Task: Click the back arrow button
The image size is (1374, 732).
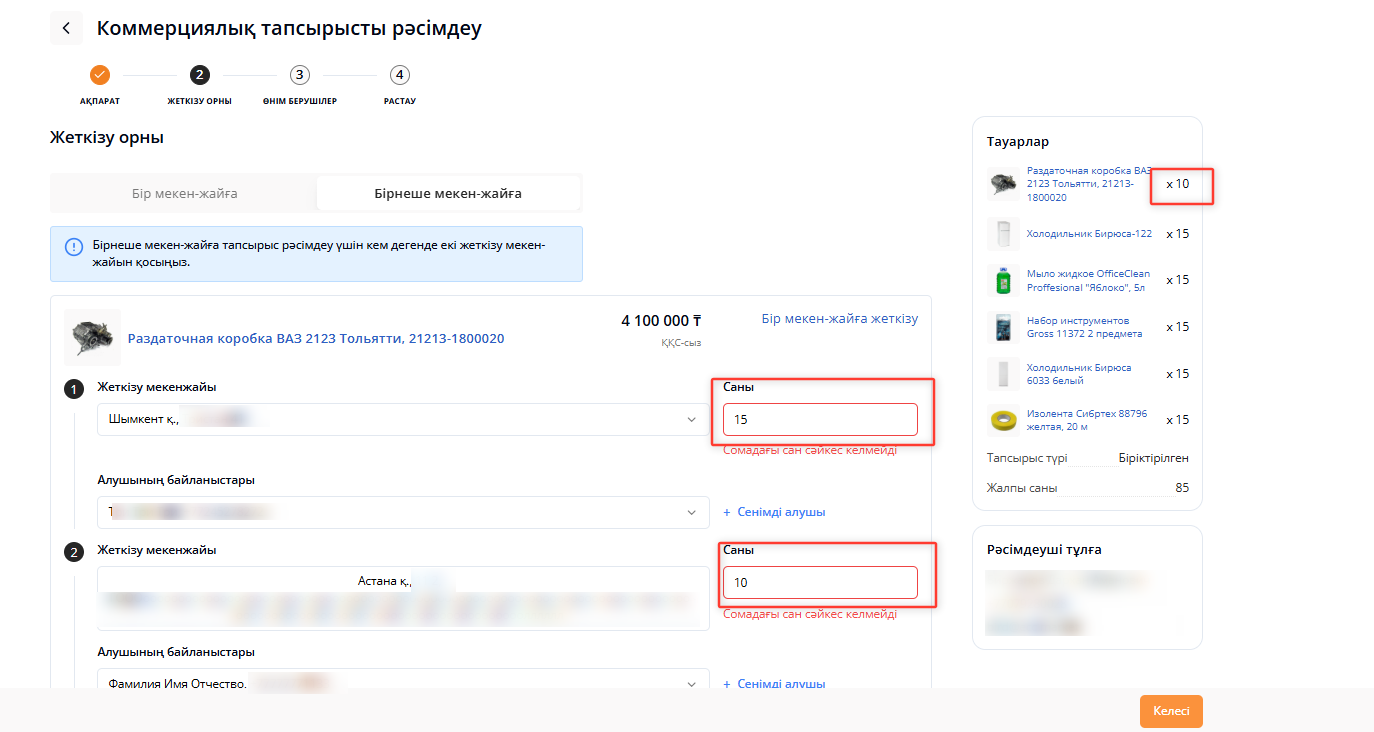Action: (66, 28)
